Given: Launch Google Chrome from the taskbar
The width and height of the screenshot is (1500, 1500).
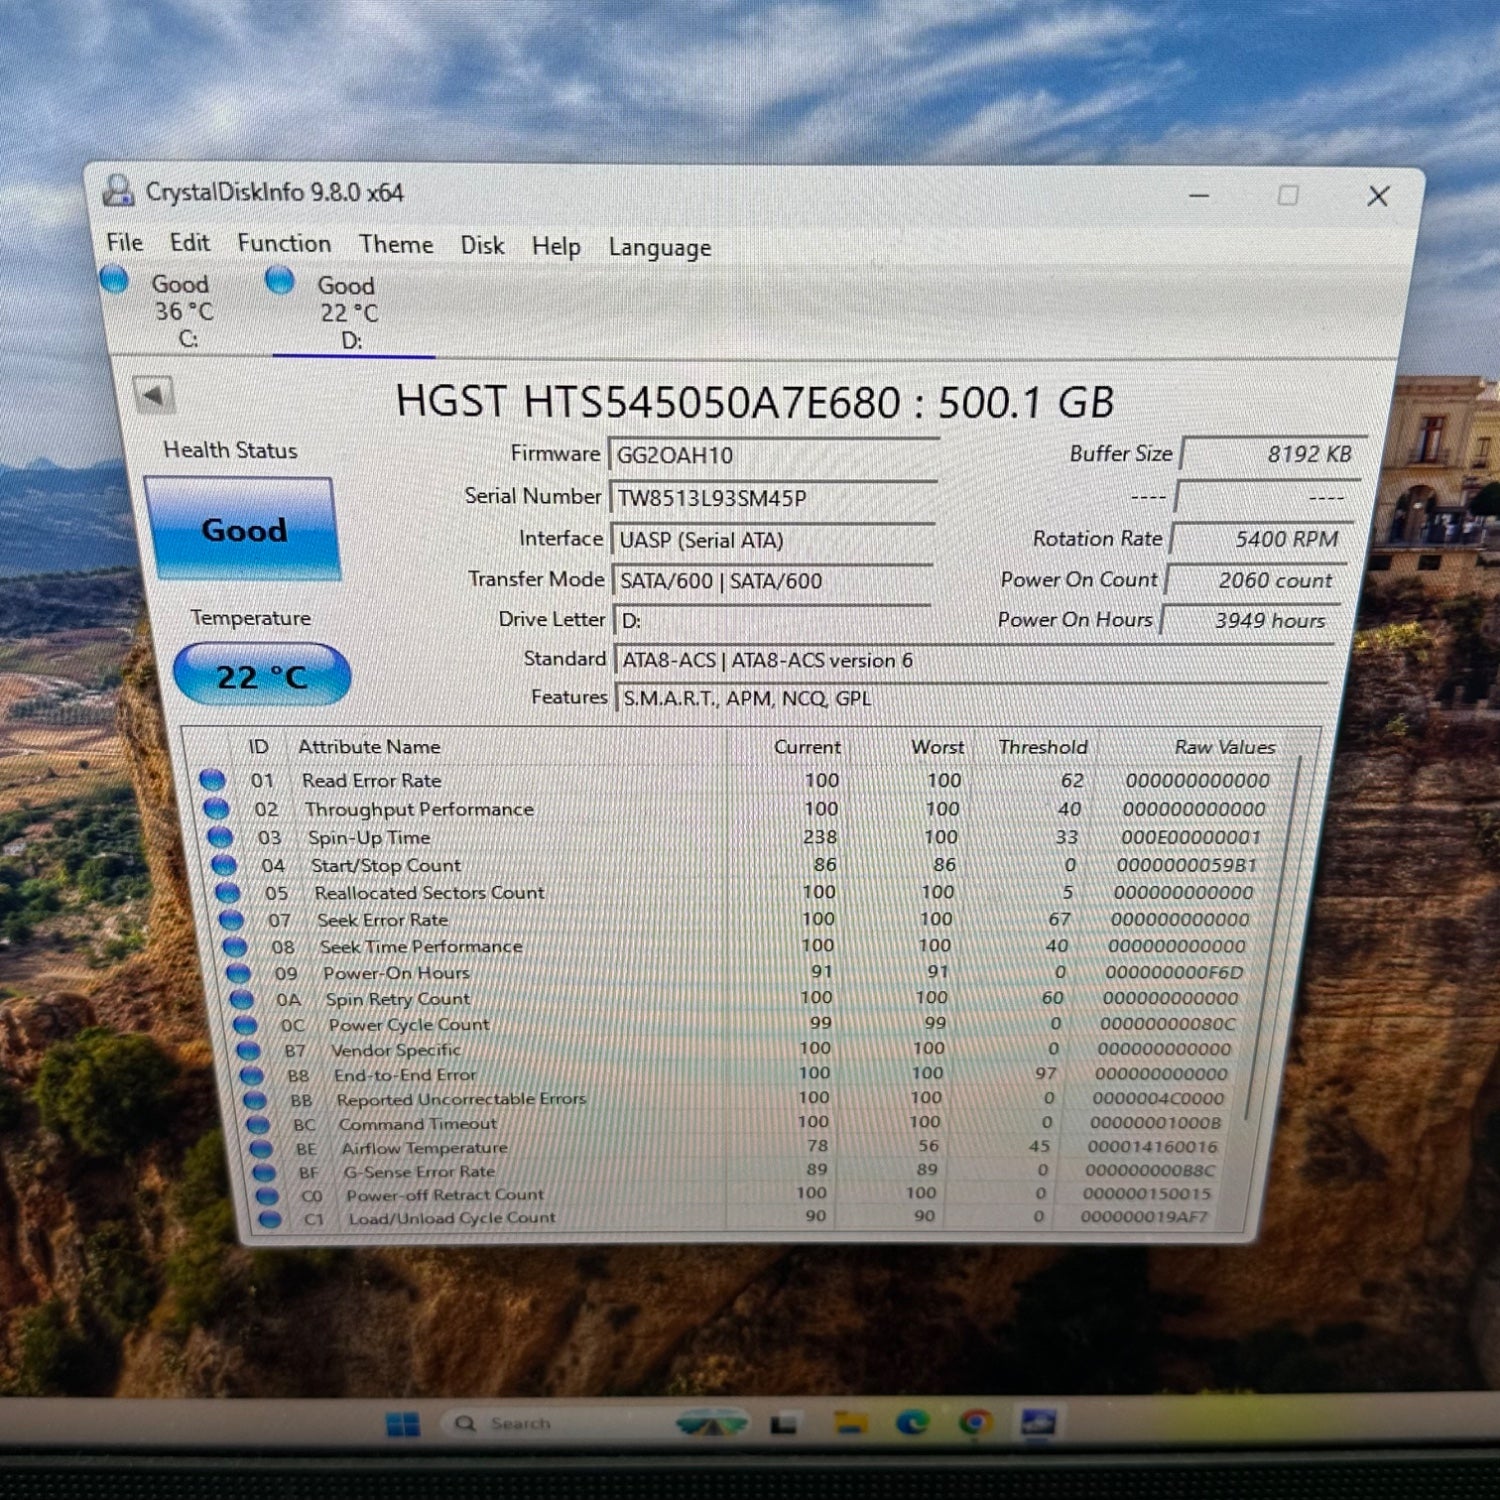Looking at the screenshot, I should click(x=976, y=1422).
